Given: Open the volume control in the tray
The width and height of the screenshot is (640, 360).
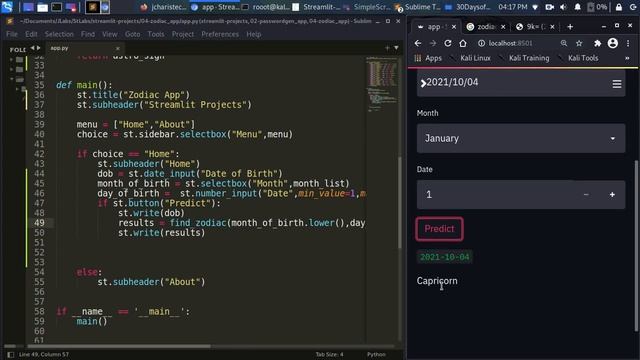Looking at the screenshot, I should [x=564, y=7].
